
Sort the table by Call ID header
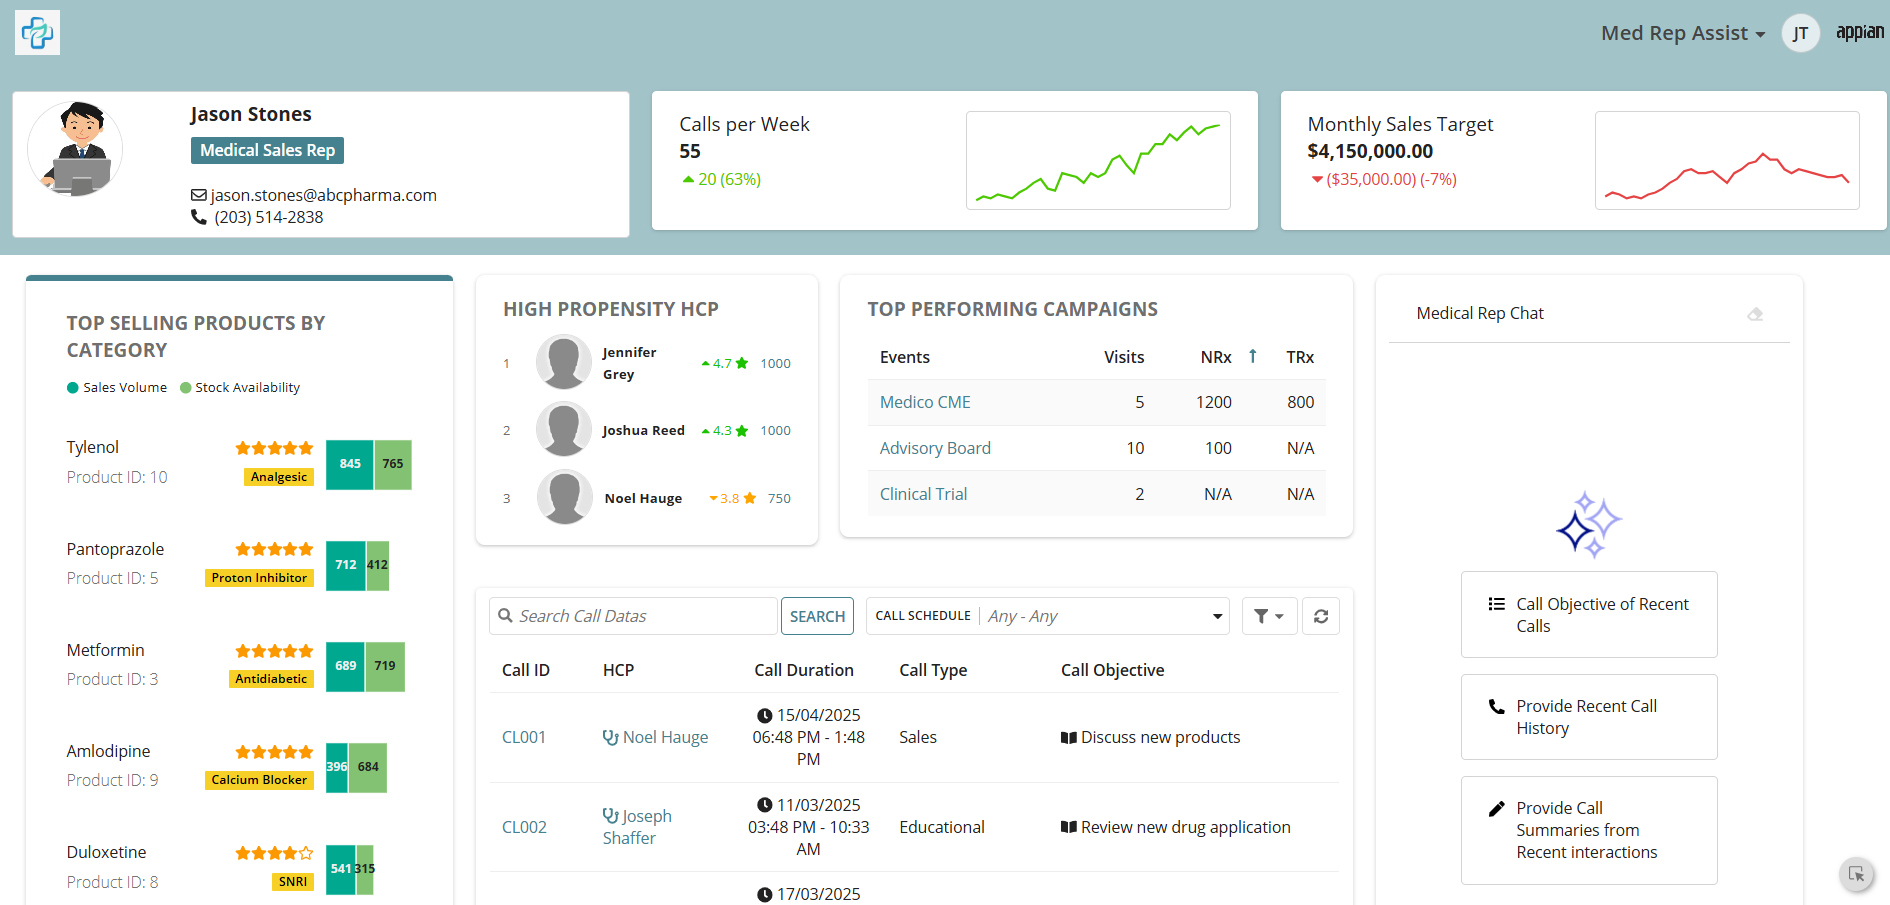tap(526, 670)
